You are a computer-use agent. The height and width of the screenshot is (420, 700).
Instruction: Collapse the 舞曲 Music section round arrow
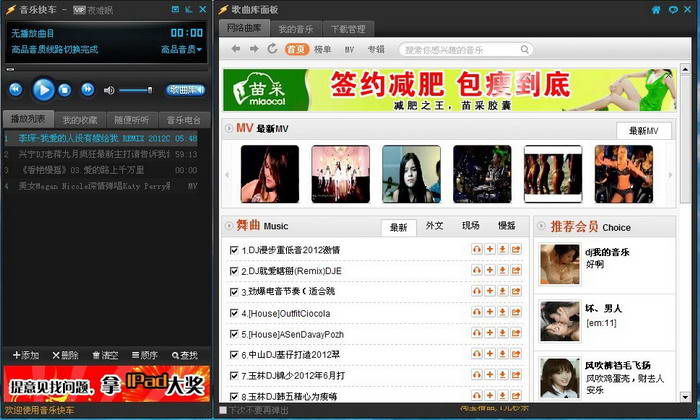point(229,226)
